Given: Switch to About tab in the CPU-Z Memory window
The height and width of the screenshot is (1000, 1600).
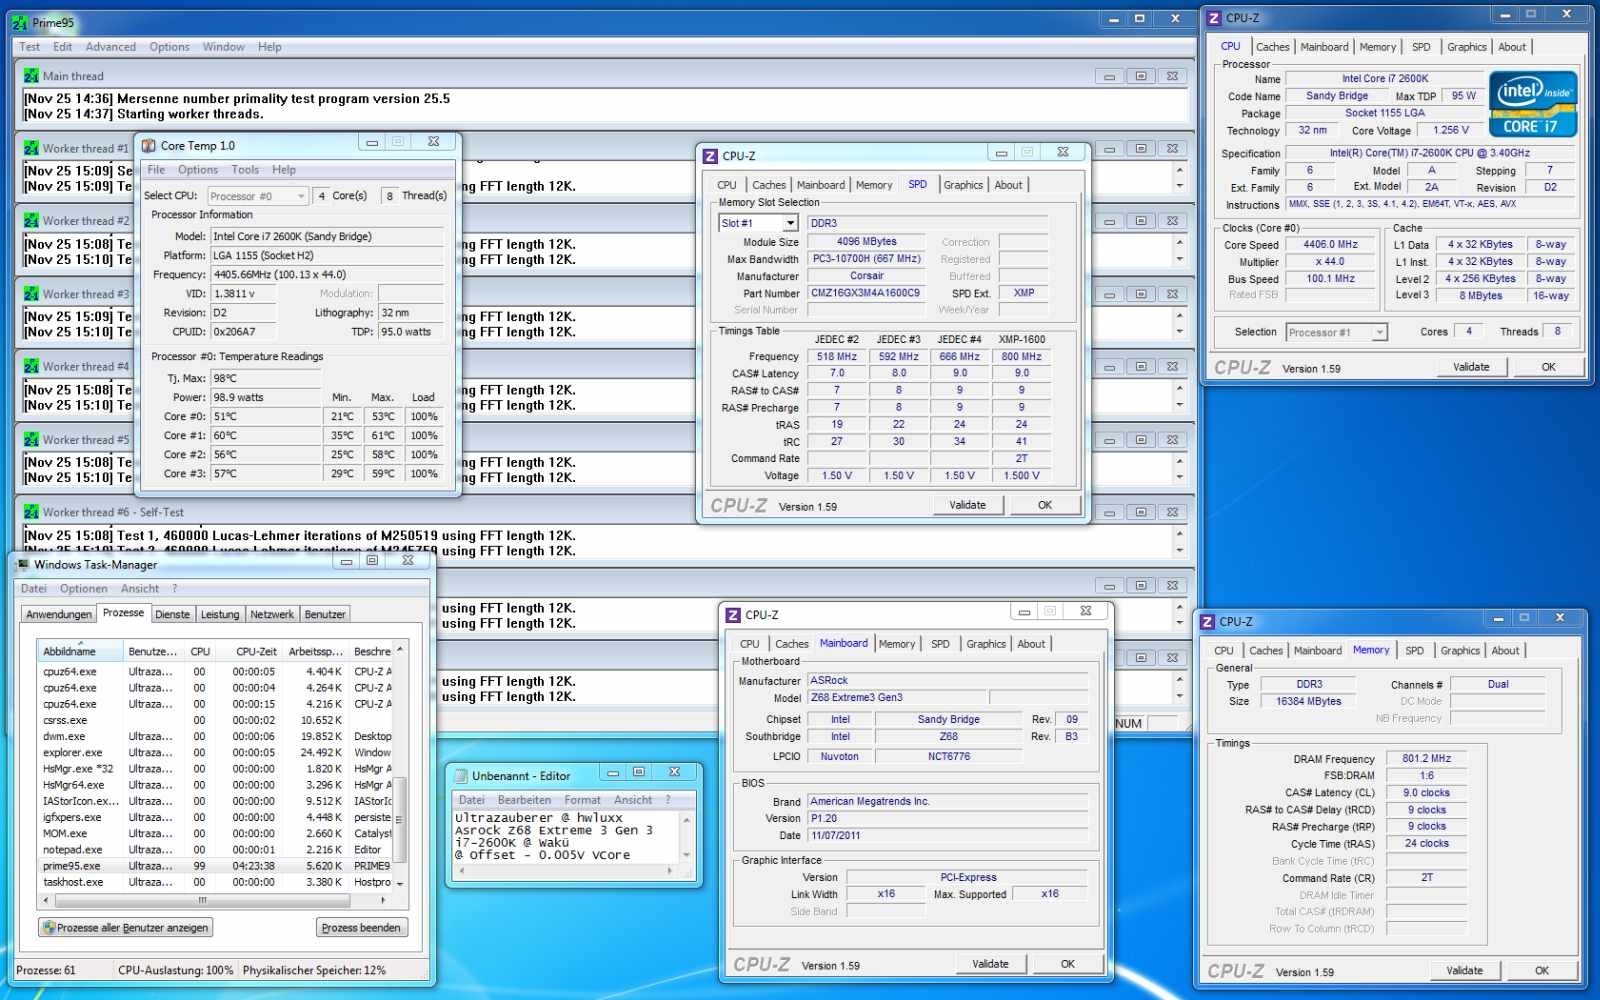Looking at the screenshot, I should 1505,651.
